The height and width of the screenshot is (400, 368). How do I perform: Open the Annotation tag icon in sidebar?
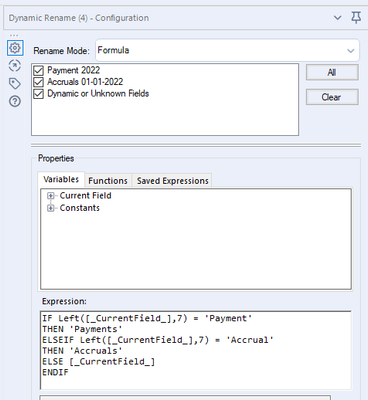pyautogui.click(x=15, y=83)
